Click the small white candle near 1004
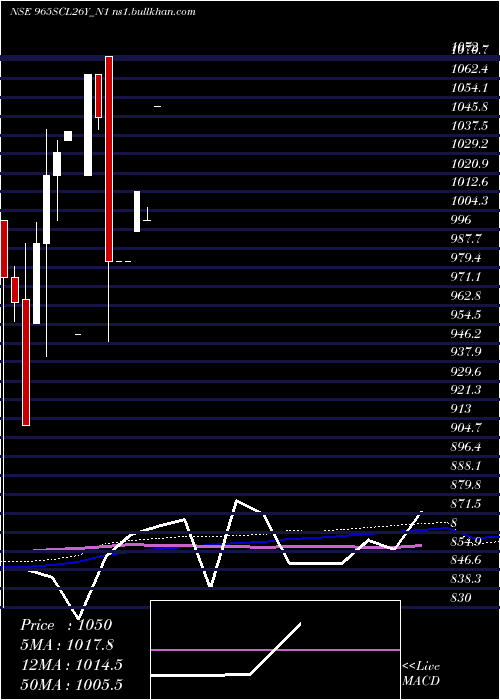The width and height of the screenshot is (500, 700). 137,212
